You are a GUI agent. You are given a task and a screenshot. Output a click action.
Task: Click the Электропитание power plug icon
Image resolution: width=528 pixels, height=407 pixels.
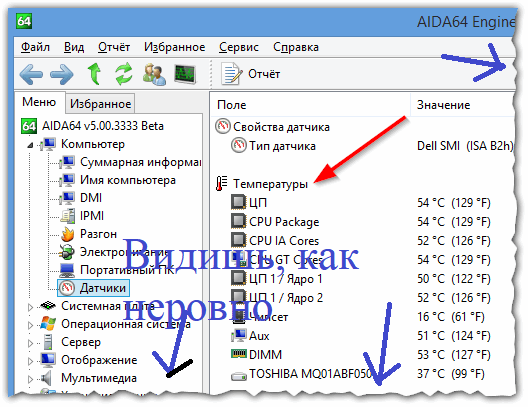tap(67, 252)
